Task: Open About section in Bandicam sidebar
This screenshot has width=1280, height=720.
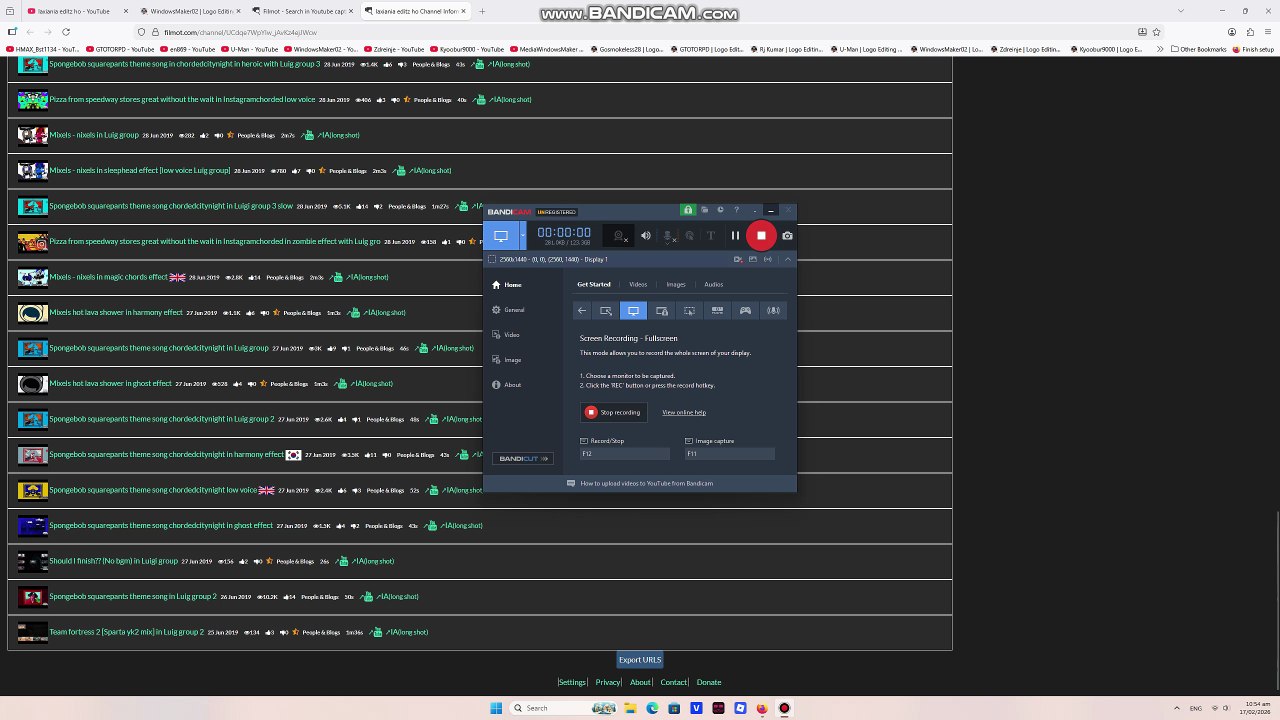Action: point(506,385)
